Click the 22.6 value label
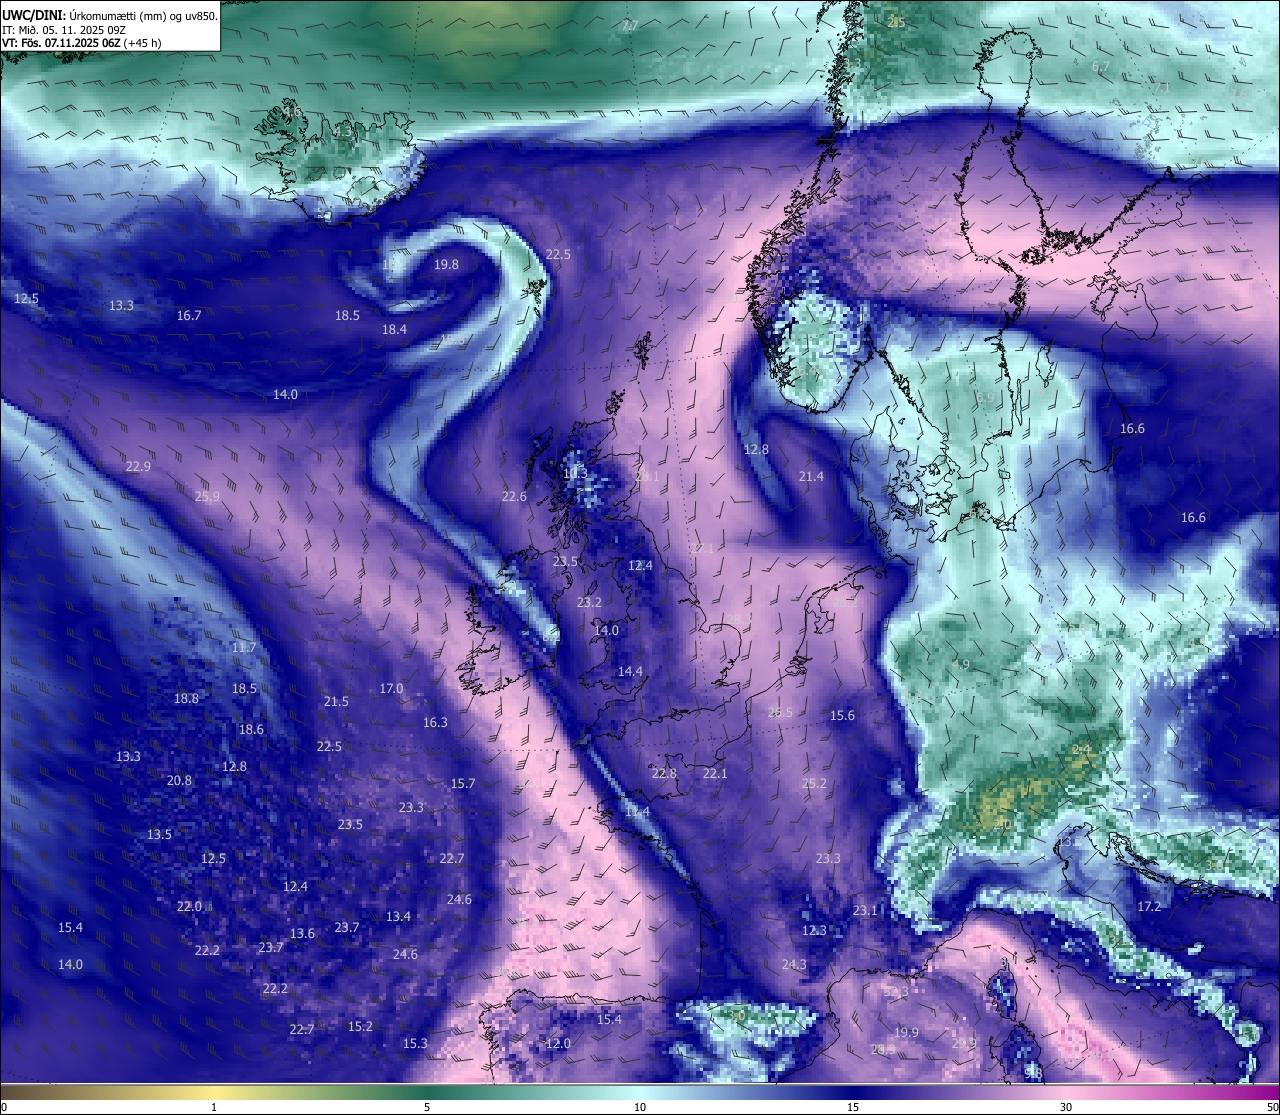Image resolution: width=1280 pixels, height=1115 pixels. click(514, 497)
